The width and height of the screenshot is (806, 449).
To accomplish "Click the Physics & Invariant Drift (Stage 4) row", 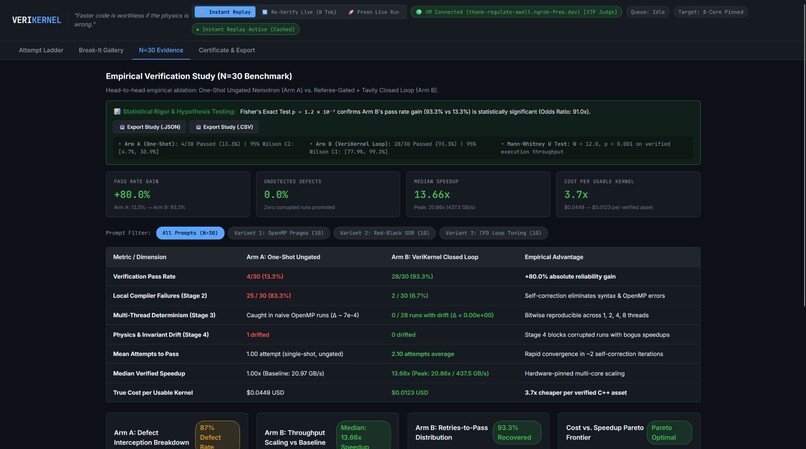I will point(403,335).
